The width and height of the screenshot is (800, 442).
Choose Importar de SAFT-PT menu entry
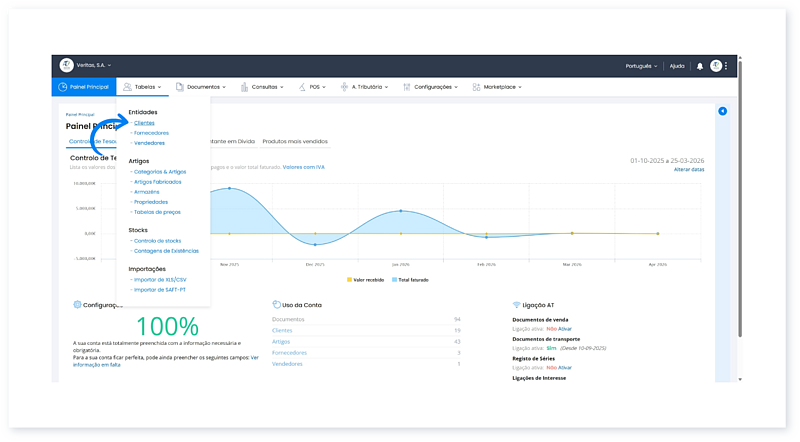160,289
